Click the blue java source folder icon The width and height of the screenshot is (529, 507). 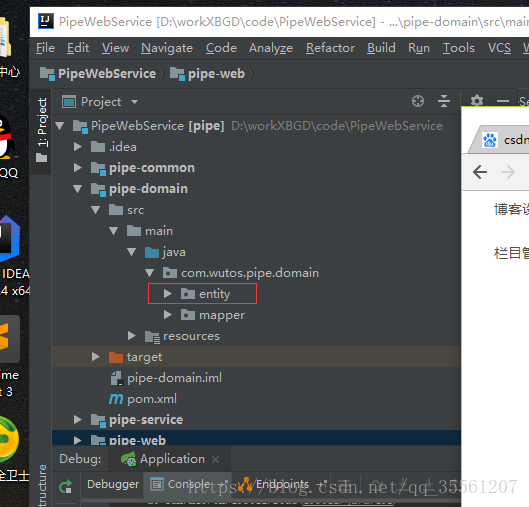click(152, 252)
